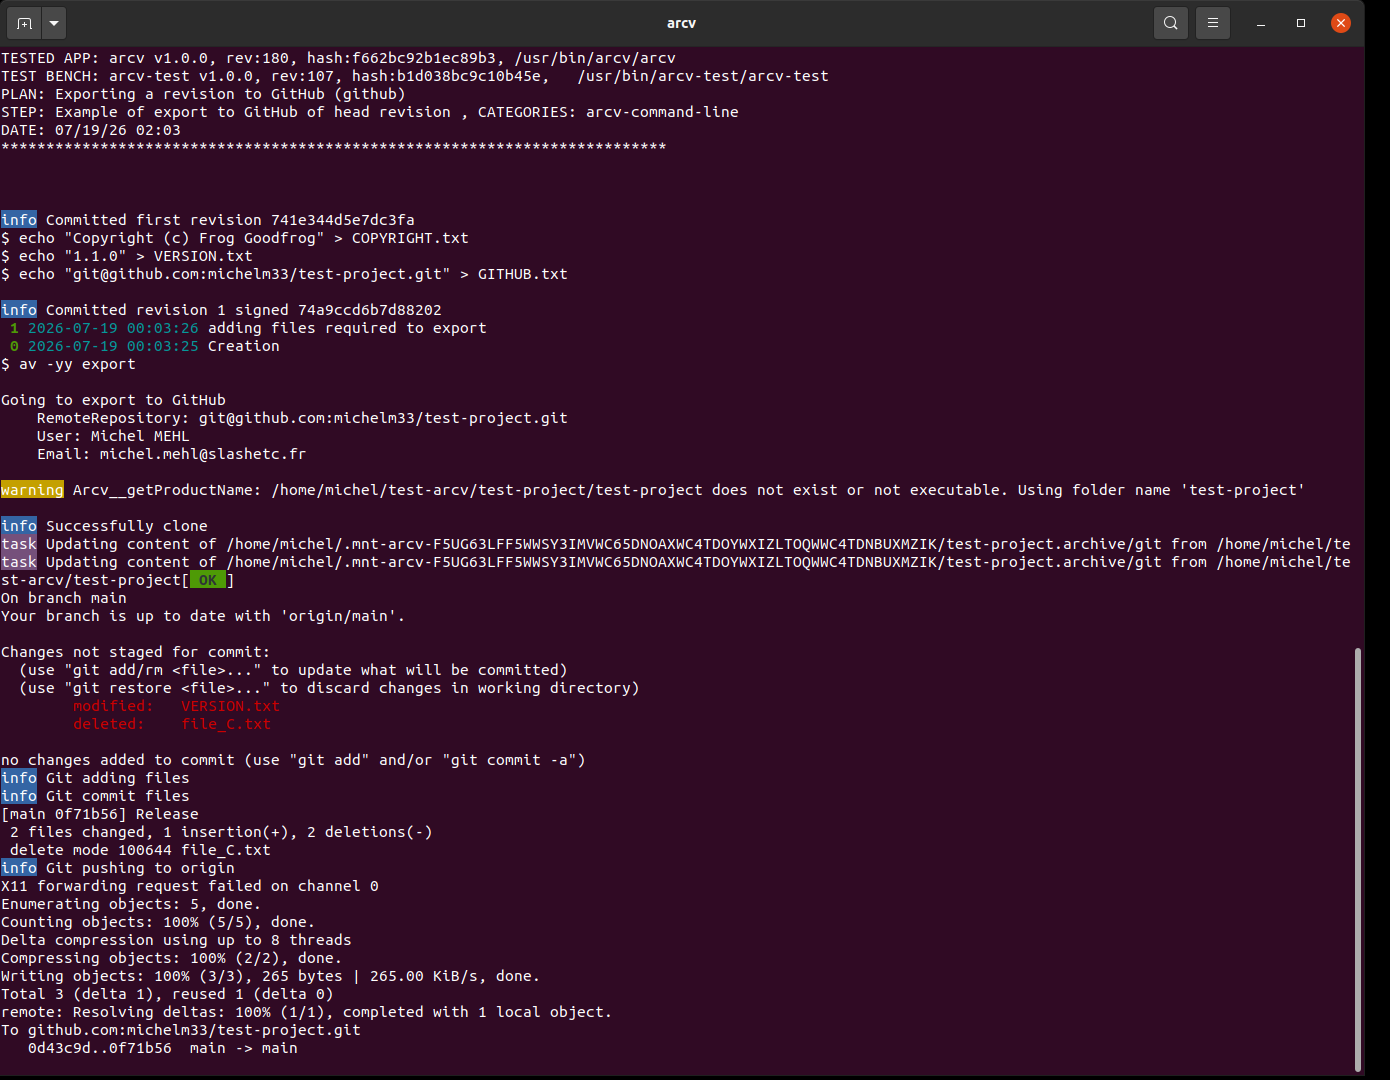The image size is (1390, 1080).
Task: Click revision 0 'Creation' entry
Action: [x=145, y=346]
